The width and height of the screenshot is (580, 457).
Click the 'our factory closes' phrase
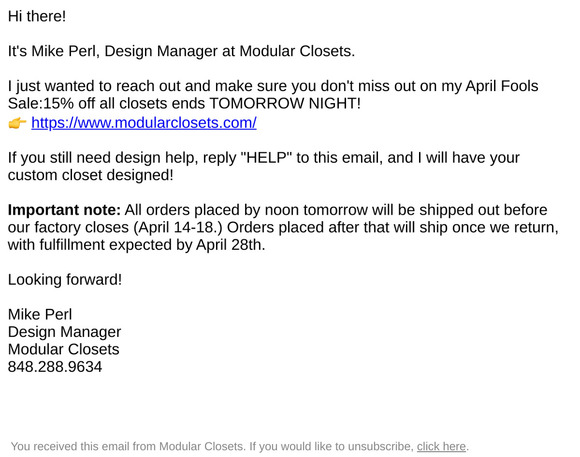[x=68, y=227]
